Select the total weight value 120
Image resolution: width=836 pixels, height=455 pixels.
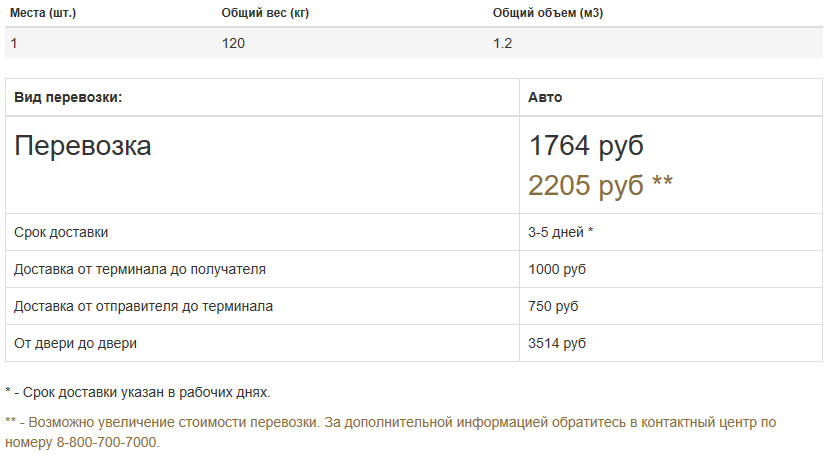[234, 43]
